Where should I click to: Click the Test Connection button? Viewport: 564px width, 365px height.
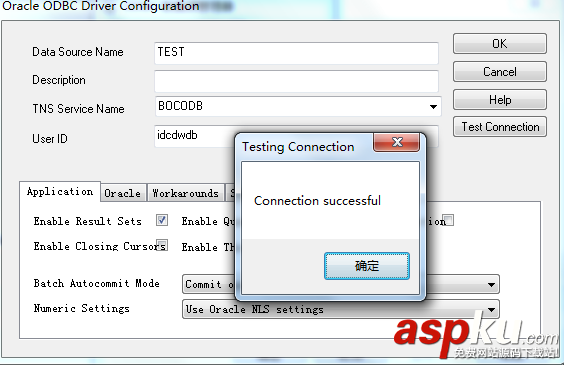(500, 127)
